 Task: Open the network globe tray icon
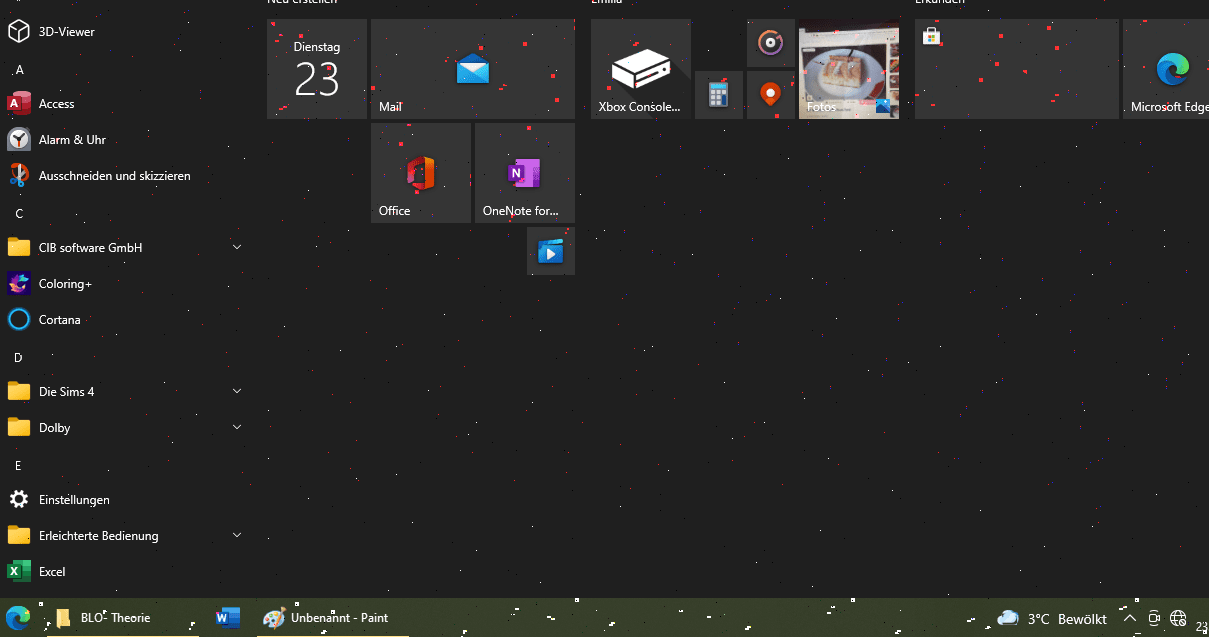(x=1178, y=619)
